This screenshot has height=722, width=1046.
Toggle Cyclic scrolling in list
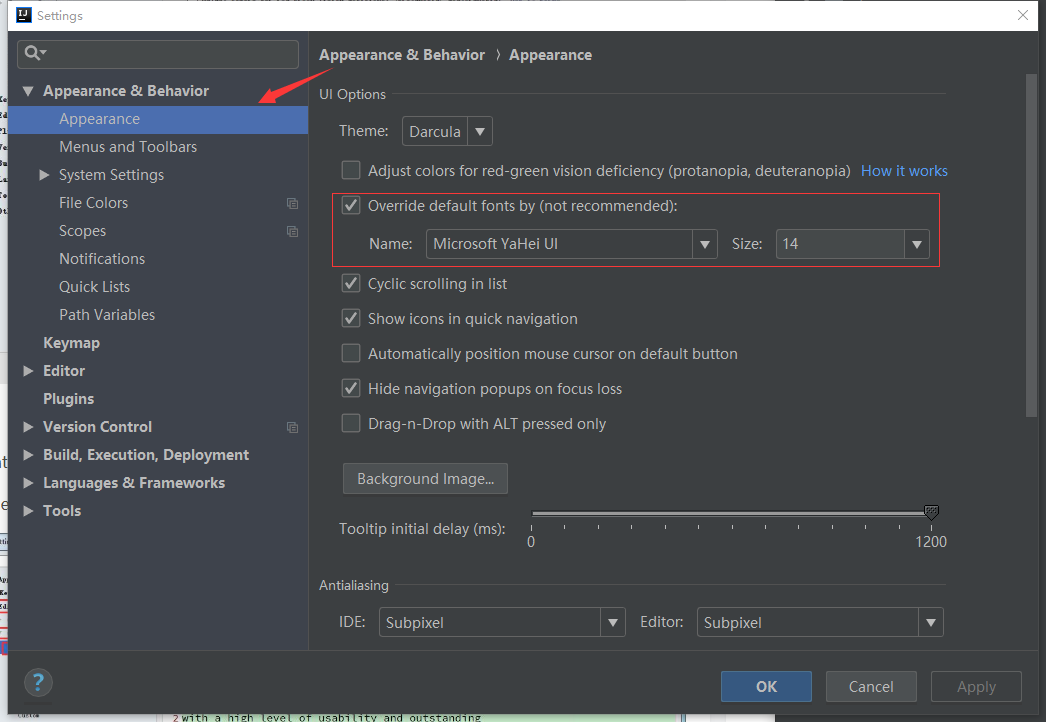coord(351,284)
